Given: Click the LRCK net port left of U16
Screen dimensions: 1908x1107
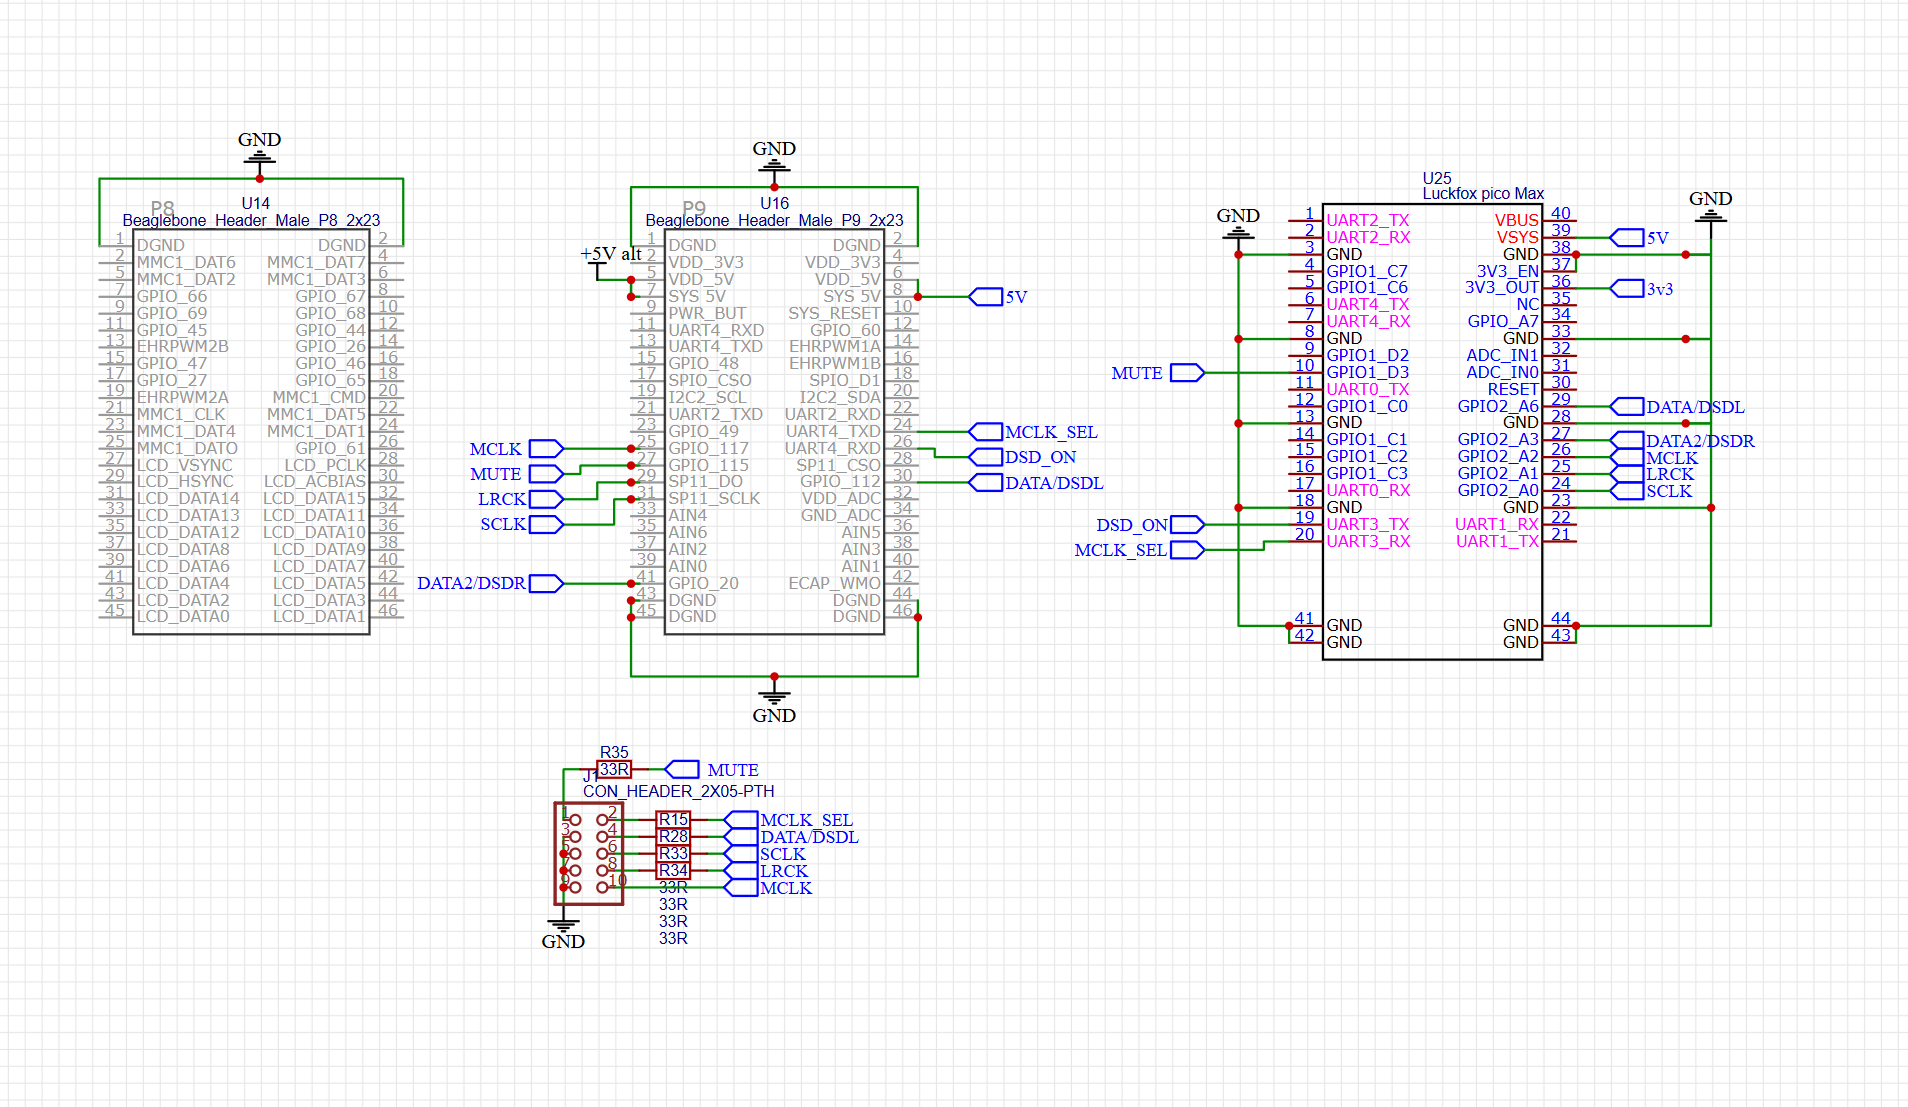Looking at the screenshot, I should 546,499.
